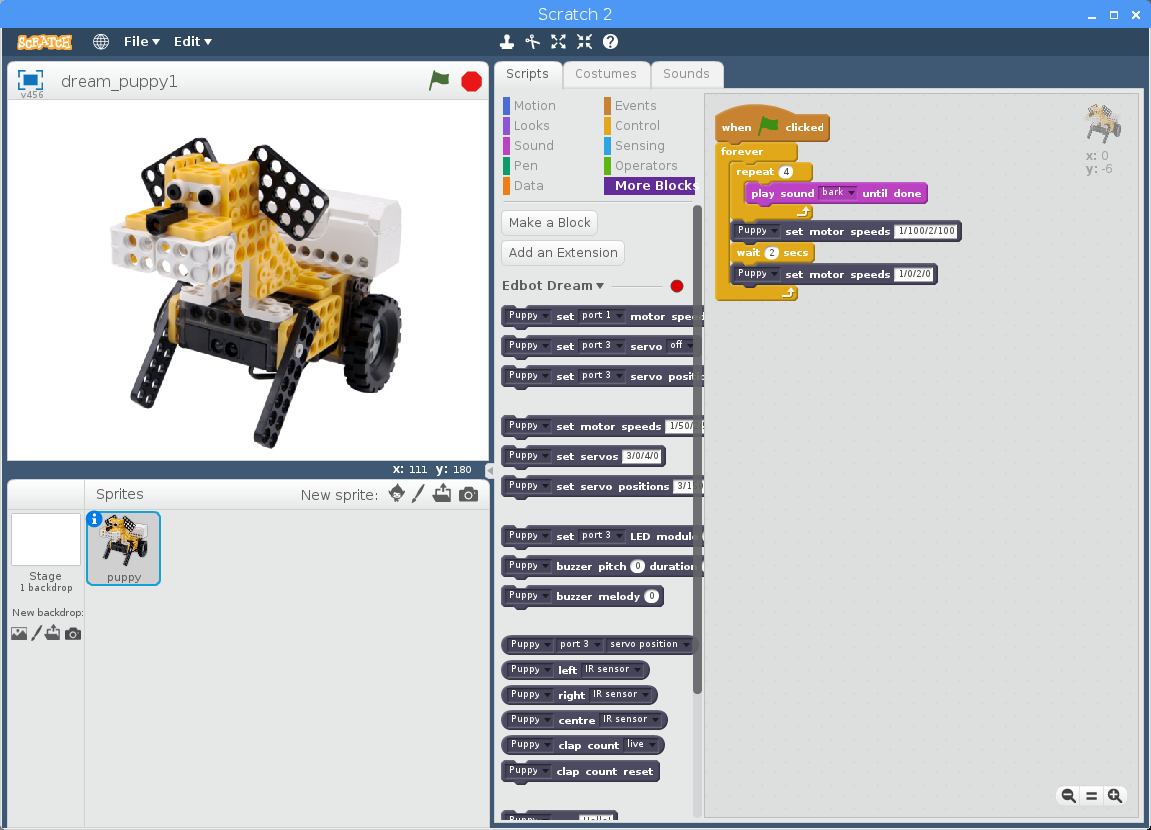Open Block help question mark tool
1151x830 pixels.
[610, 42]
